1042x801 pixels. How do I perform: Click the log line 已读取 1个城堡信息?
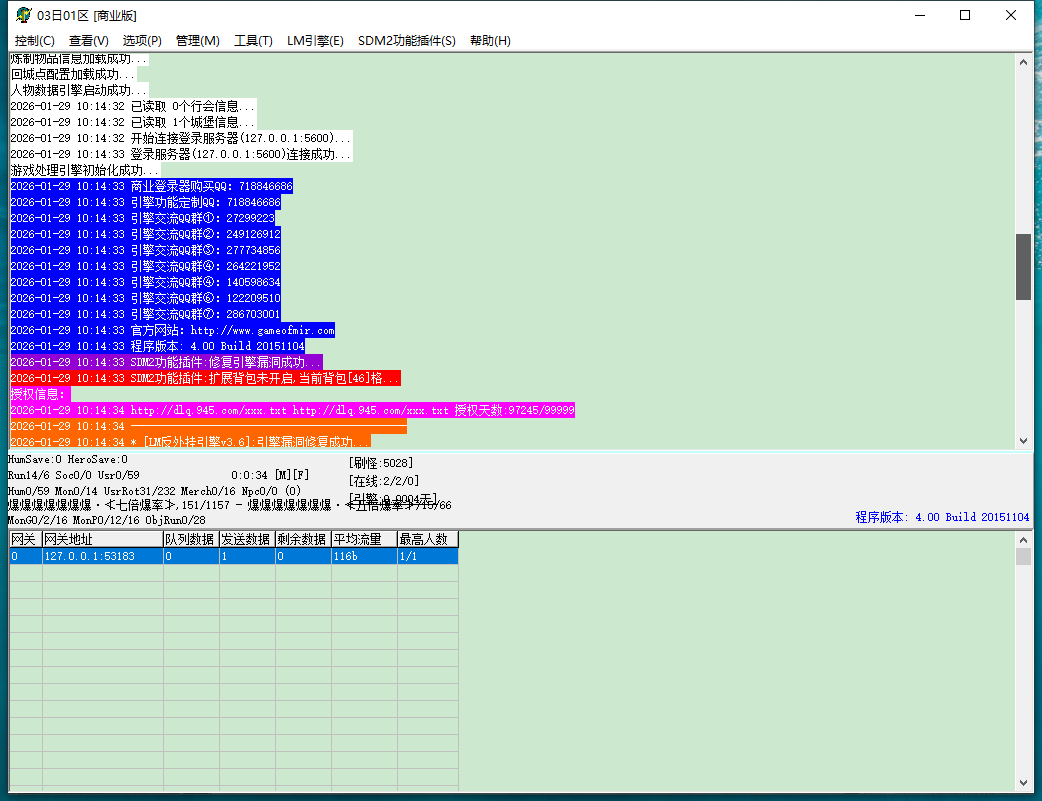click(x=133, y=122)
